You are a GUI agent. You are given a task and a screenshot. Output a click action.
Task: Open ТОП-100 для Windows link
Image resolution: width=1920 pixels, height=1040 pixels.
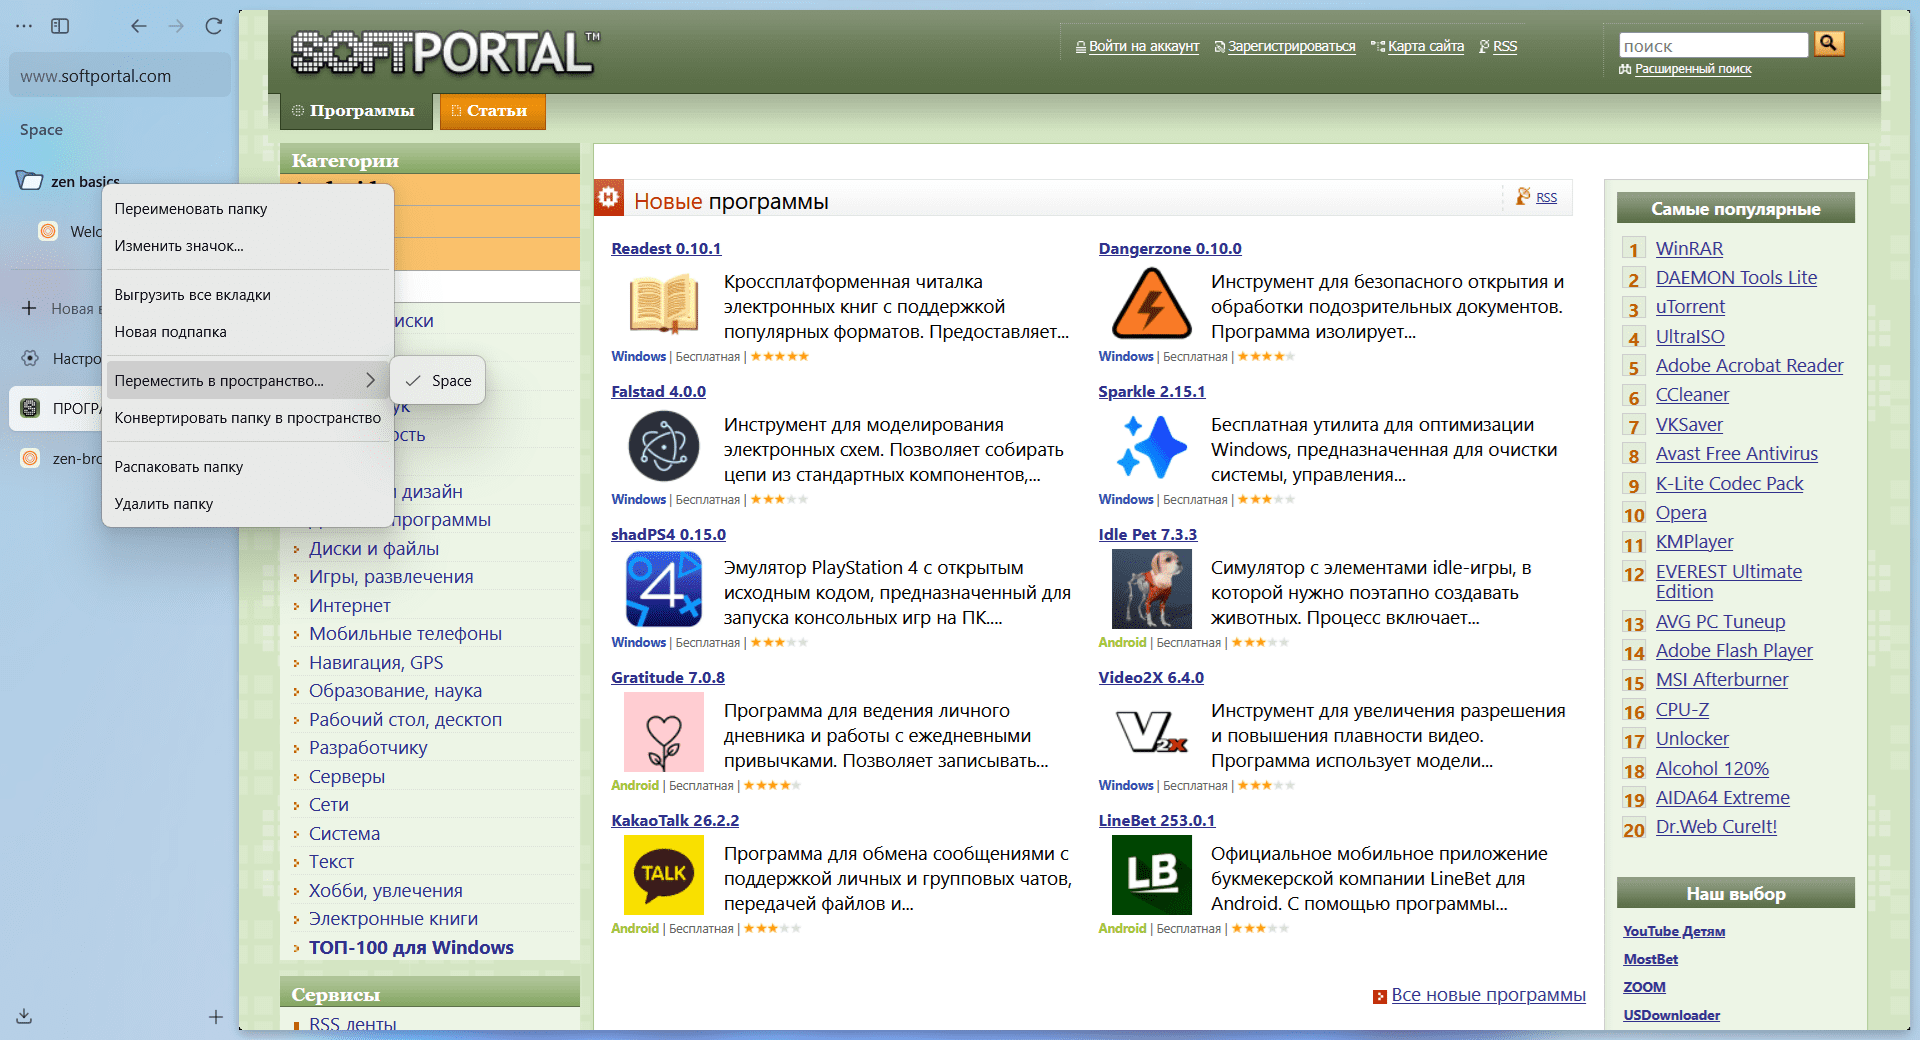click(x=411, y=948)
